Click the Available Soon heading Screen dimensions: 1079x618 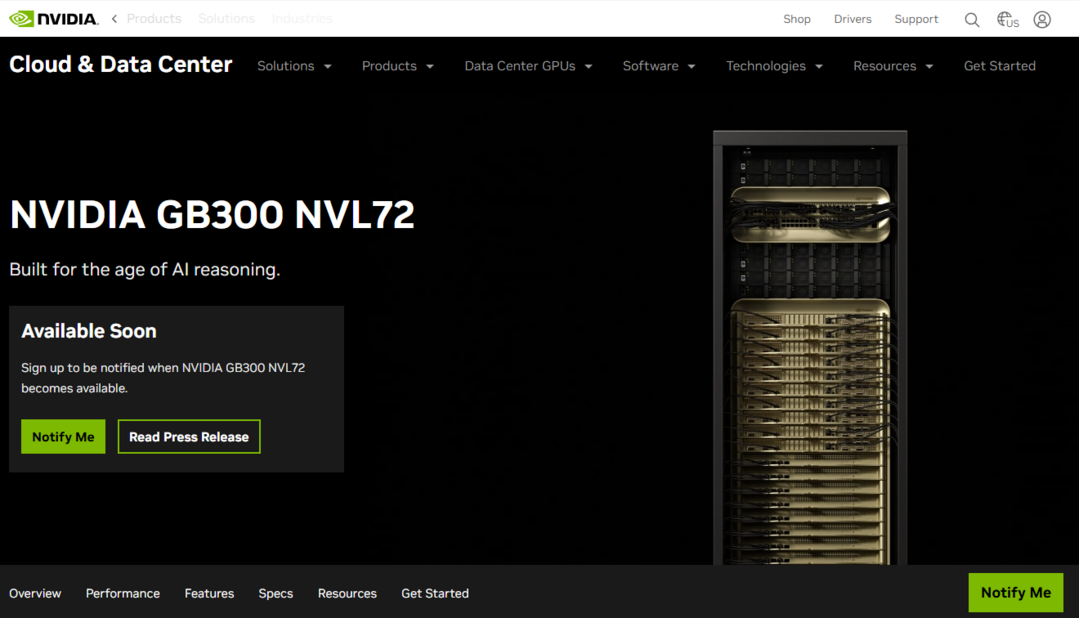click(89, 331)
